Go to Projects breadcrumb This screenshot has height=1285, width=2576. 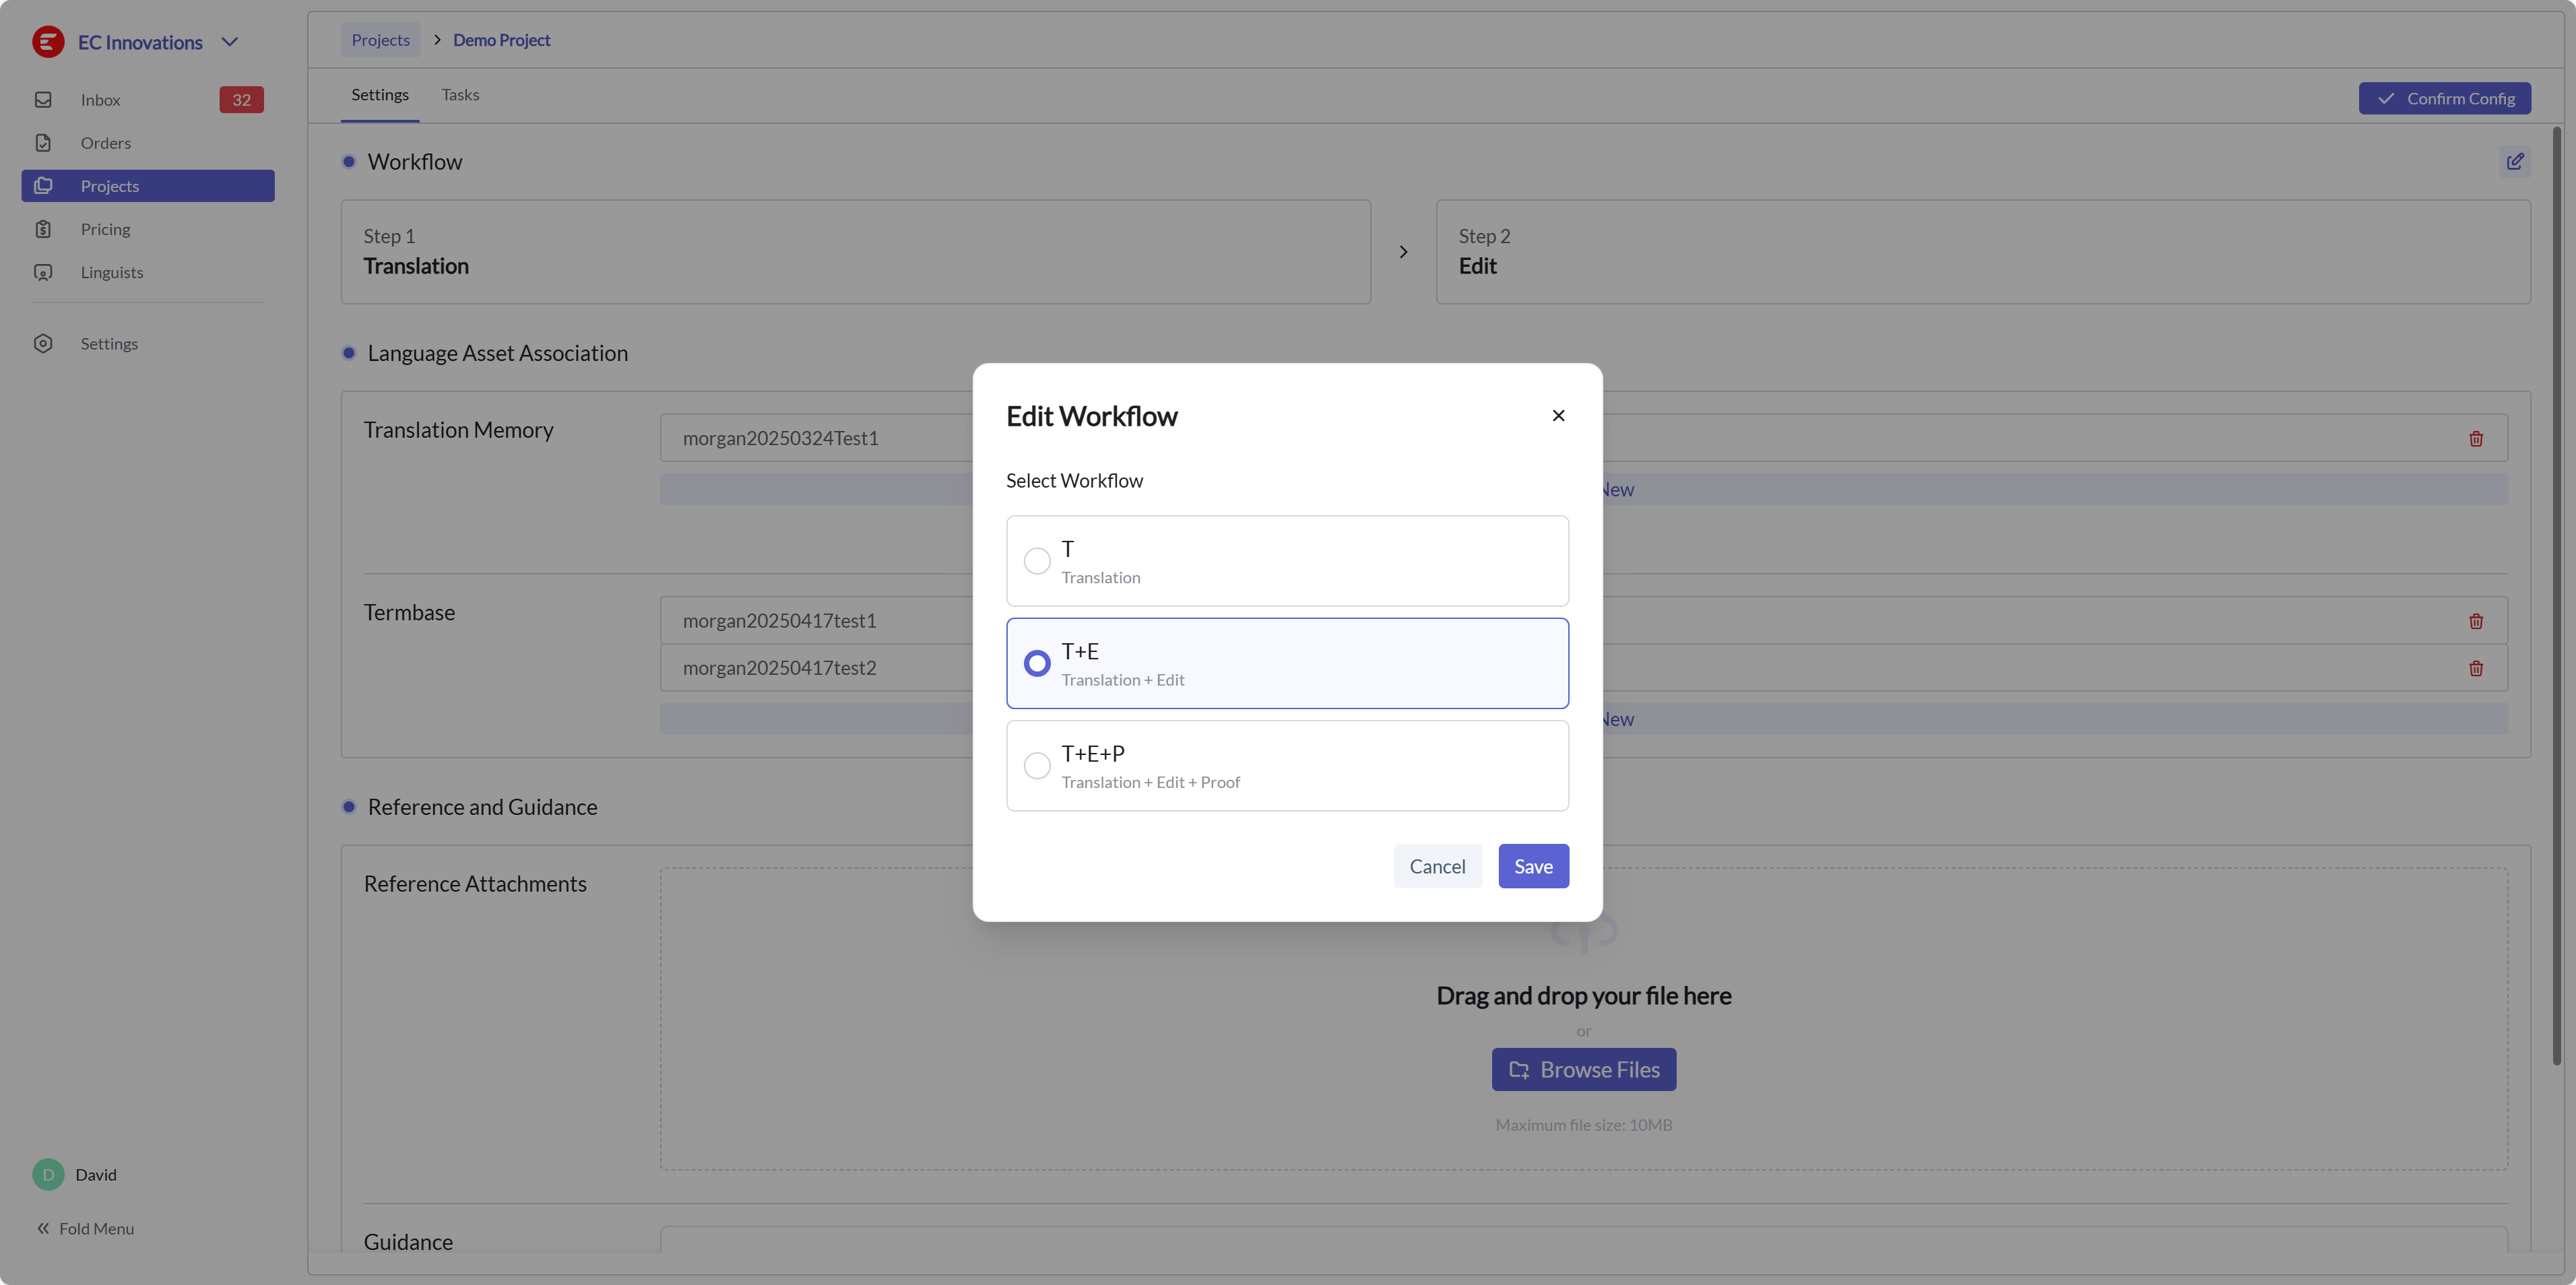380,40
